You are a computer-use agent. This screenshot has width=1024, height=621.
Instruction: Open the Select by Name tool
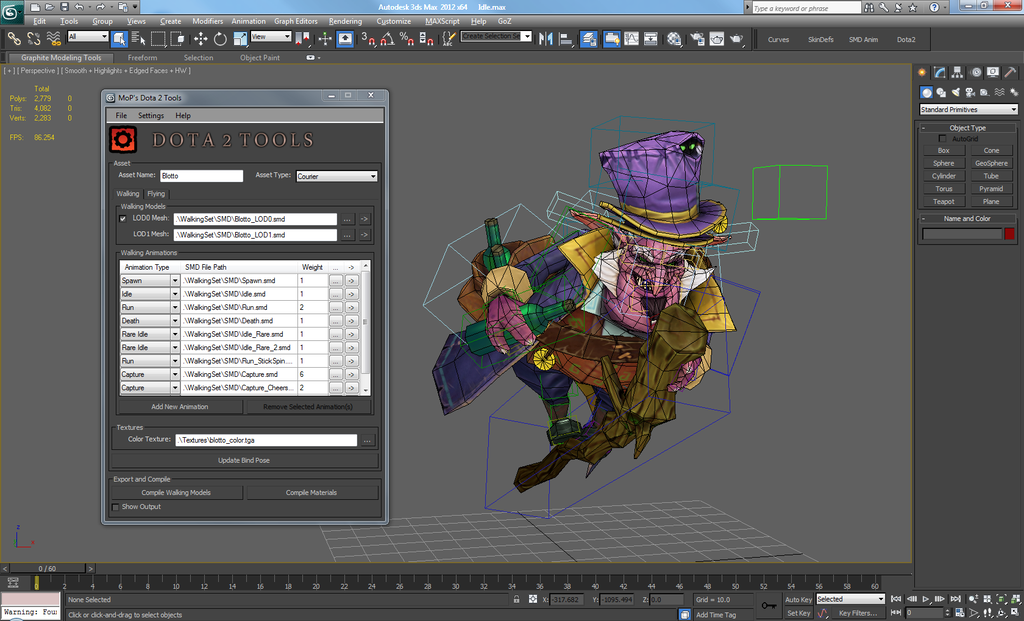pos(138,39)
